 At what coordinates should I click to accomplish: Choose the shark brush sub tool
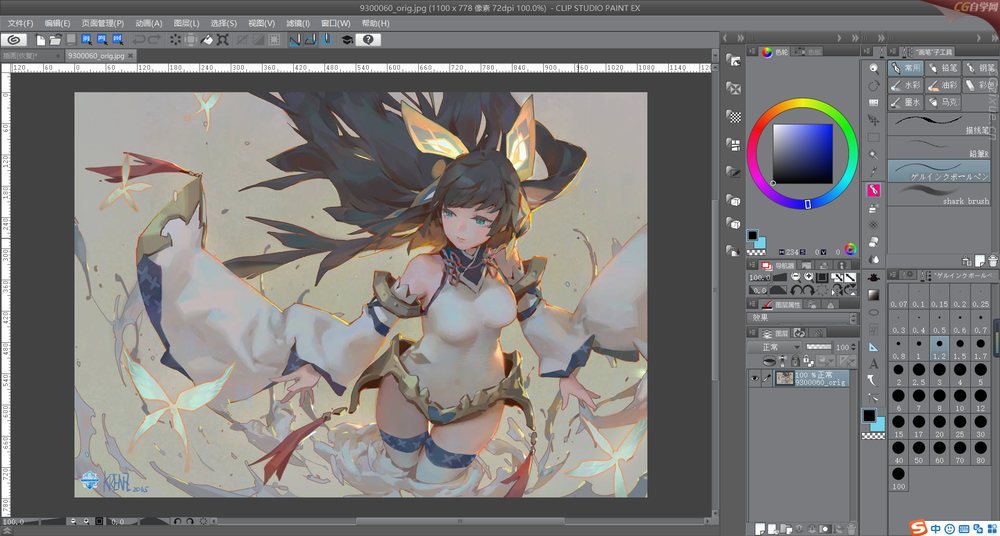tap(939, 194)
